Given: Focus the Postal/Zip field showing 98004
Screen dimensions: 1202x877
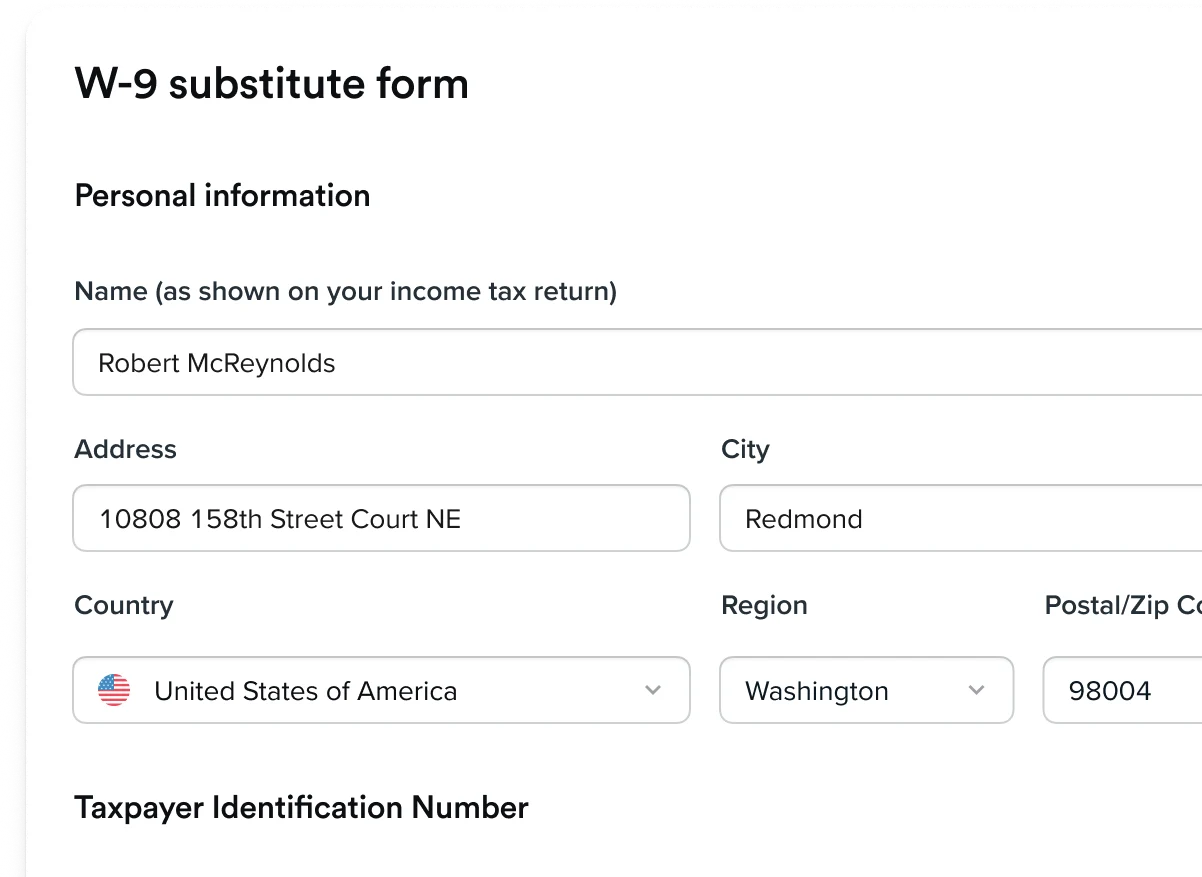Looking at the screenshot, I should tap(1122, 690).
